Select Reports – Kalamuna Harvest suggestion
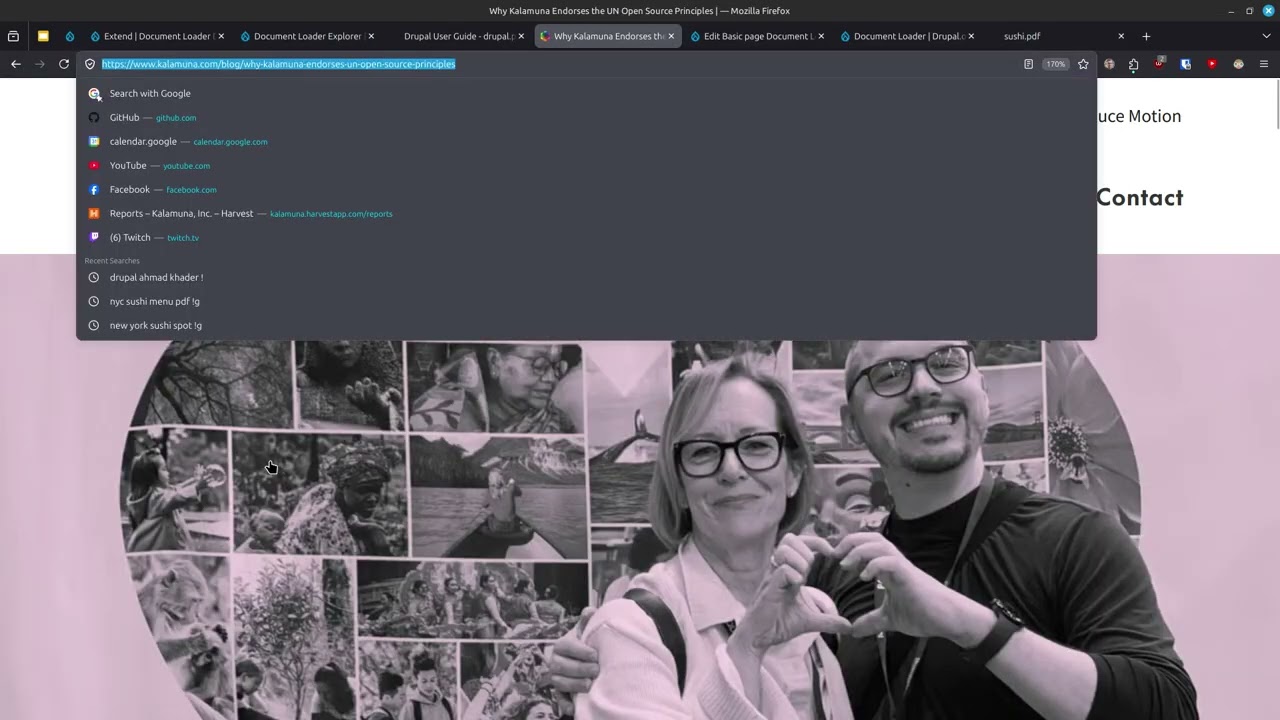Viewport: 1280px width, 720px height. point(586,213)
